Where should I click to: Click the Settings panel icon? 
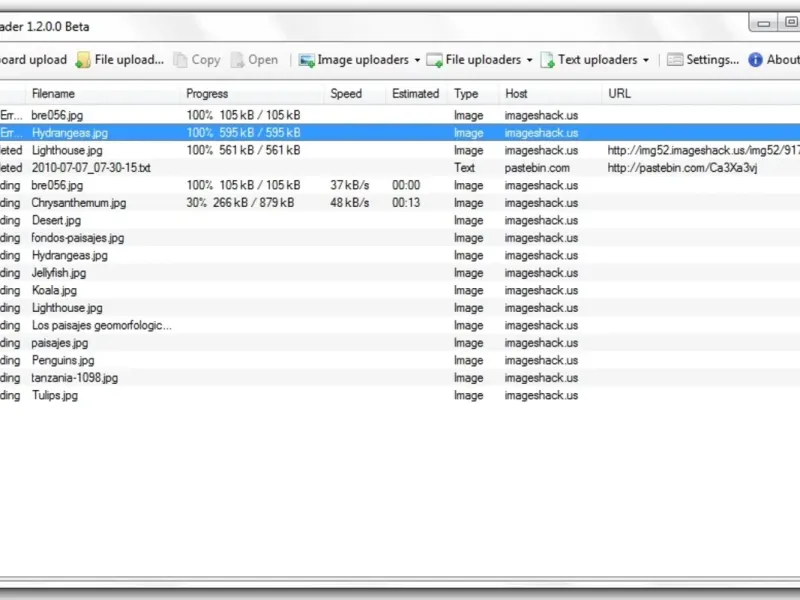(x=674, y=60)
